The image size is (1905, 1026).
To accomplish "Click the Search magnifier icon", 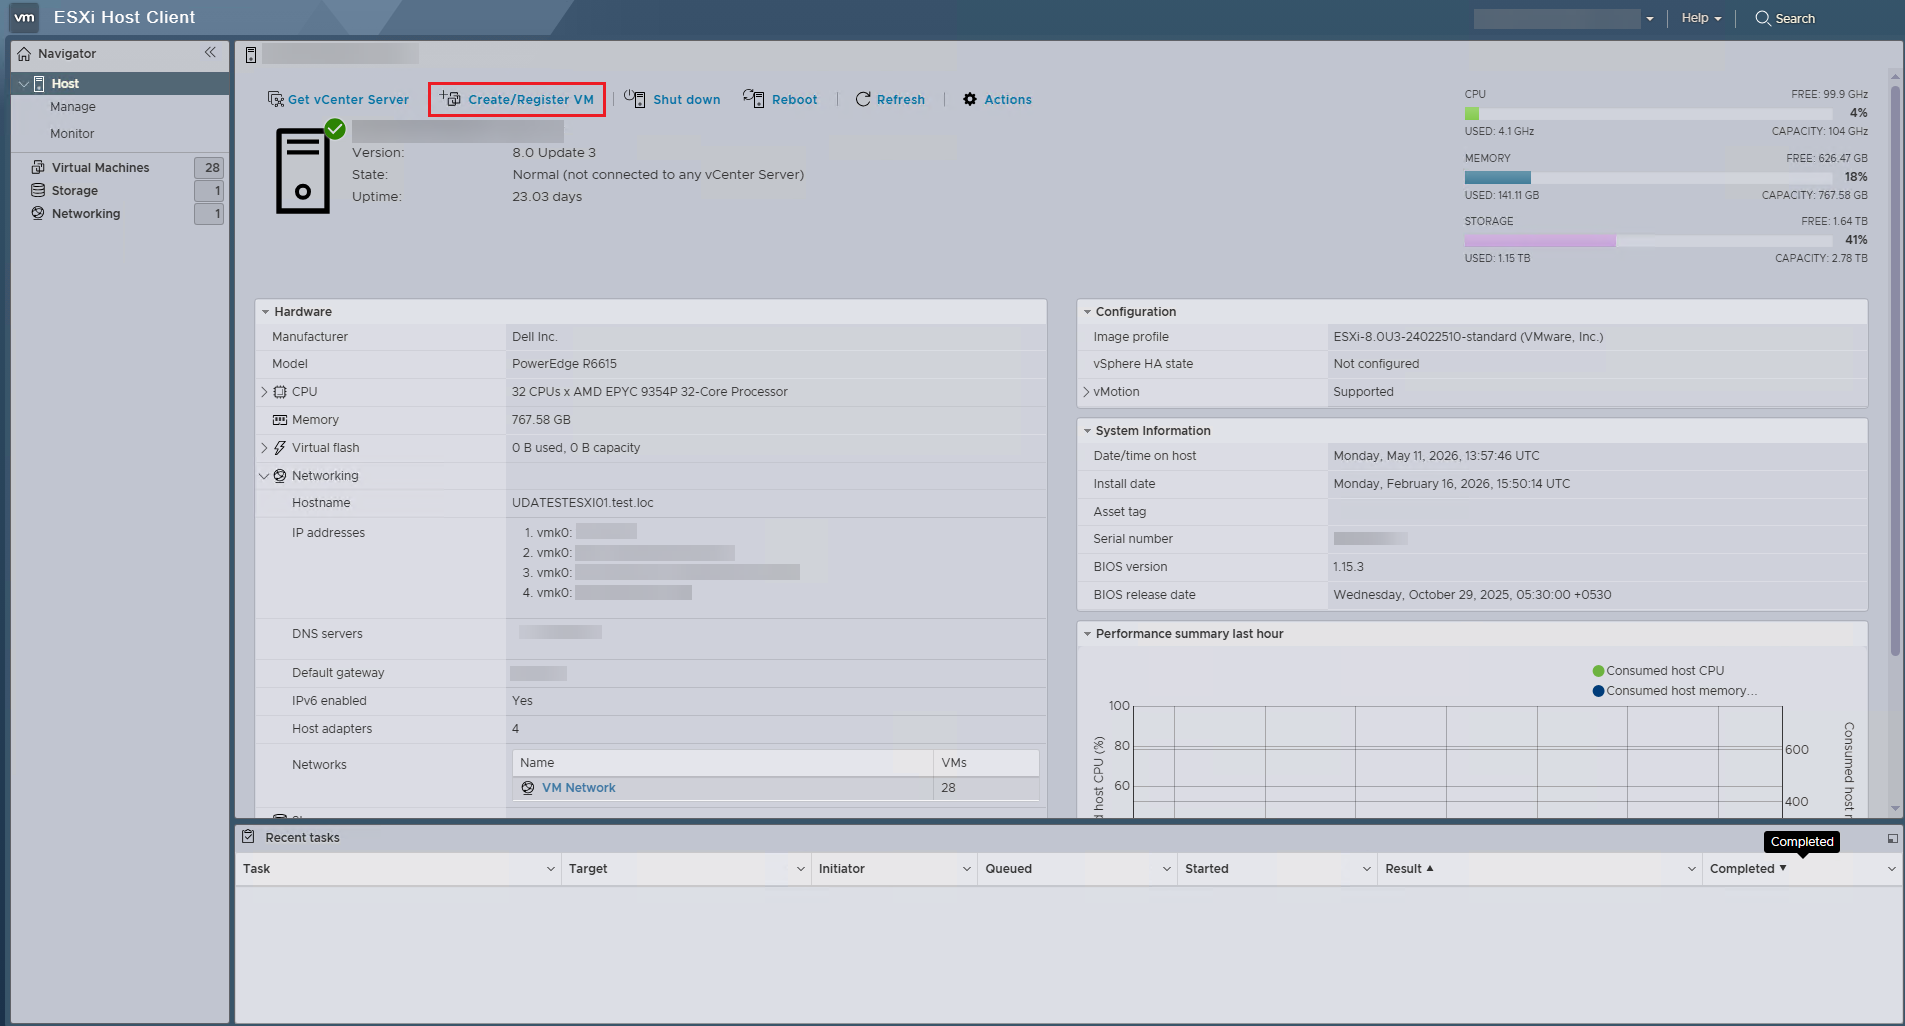I will pos(1763,18).
